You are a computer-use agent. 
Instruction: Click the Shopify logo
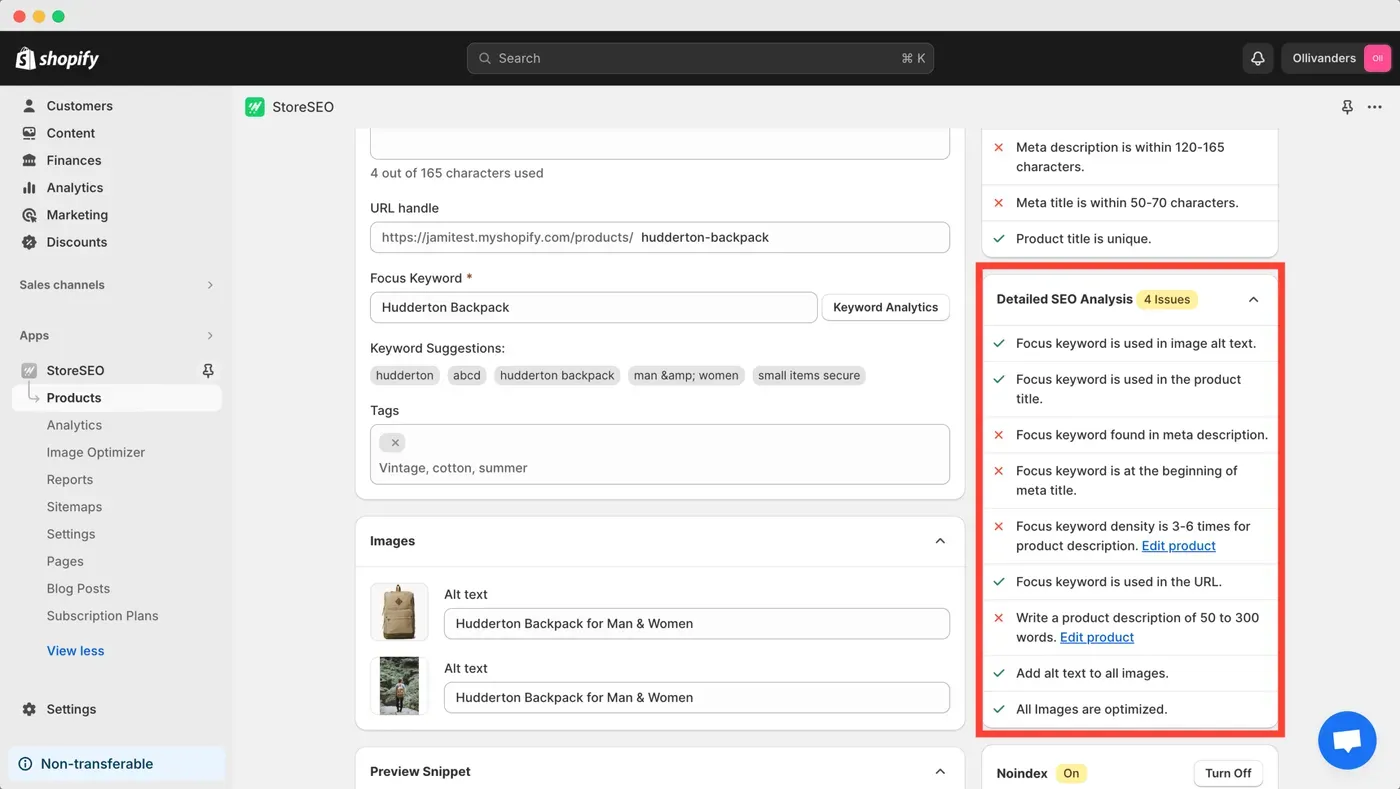[x=57, y=58]
